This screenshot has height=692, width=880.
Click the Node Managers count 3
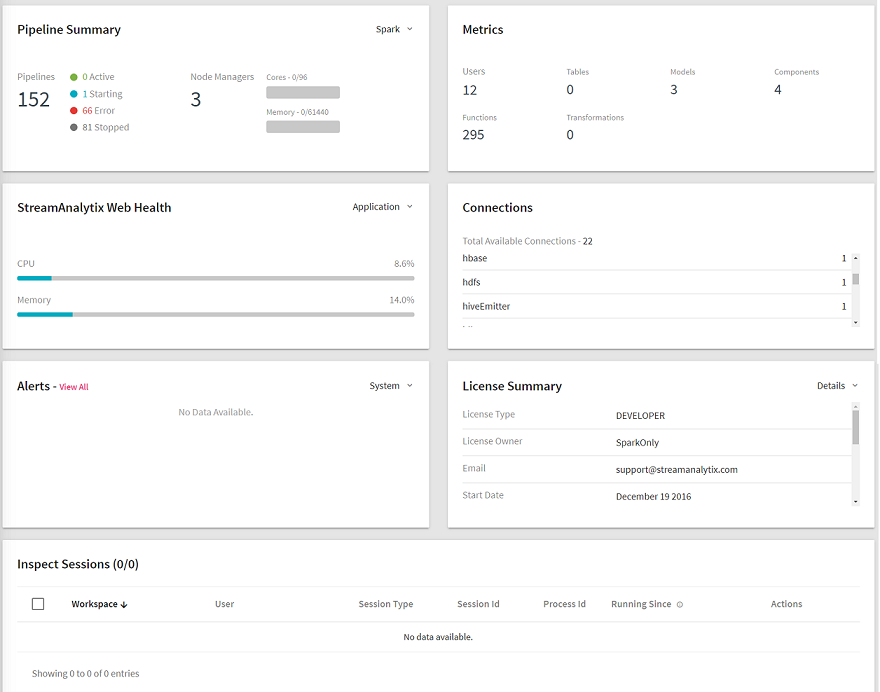(x=196, y=100)
